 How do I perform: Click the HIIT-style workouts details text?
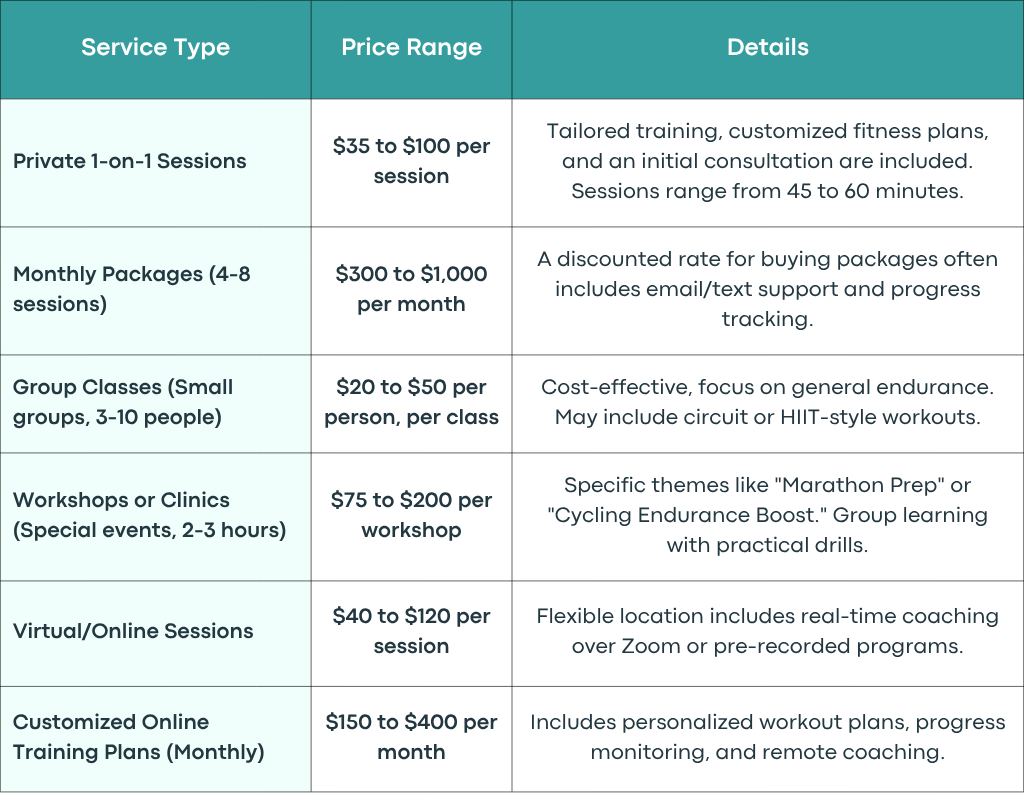coord(767,402)
